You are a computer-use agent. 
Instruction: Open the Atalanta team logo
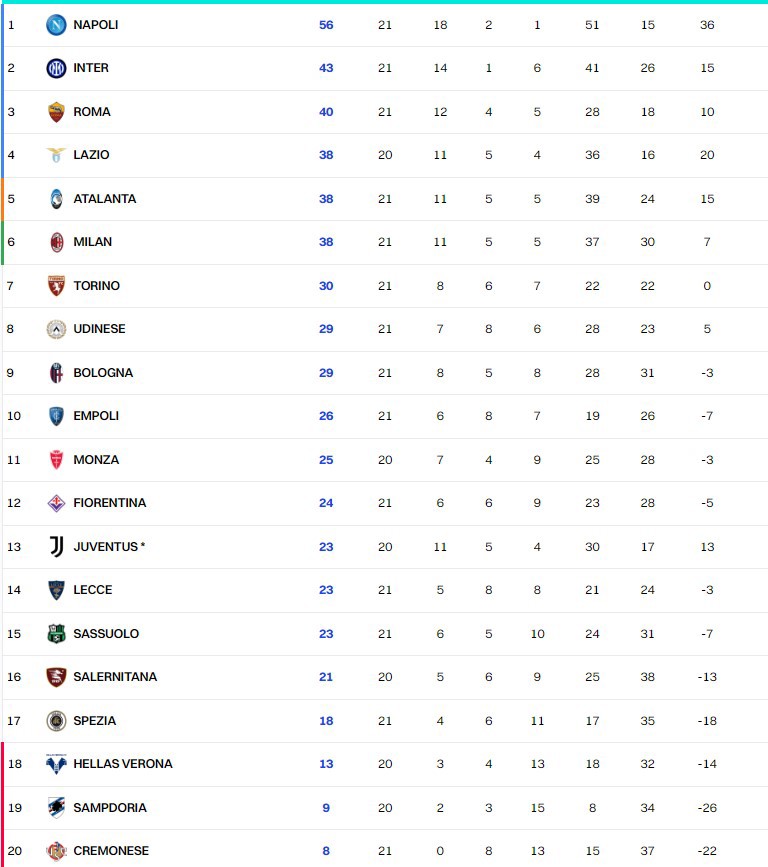56,199
